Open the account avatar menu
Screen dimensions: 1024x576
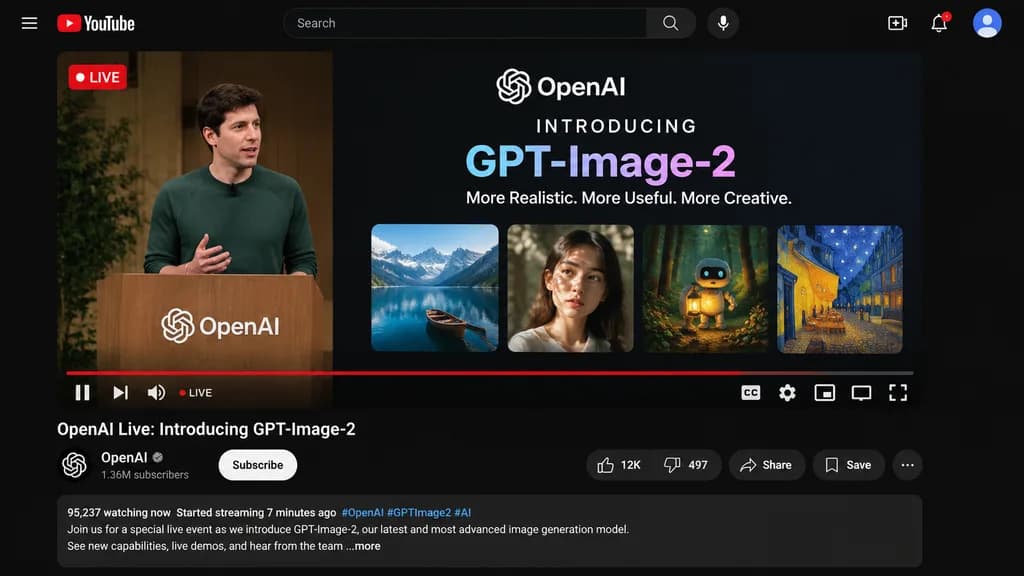pyautogui.click(x=987, y=23)
